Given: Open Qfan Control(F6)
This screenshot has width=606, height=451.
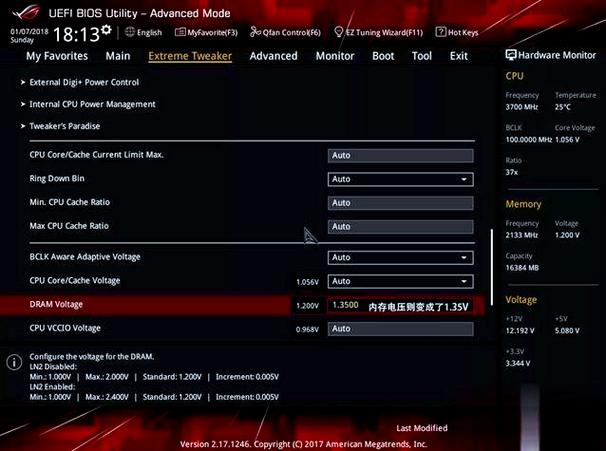Looking at the screenshot, I should coord(286,32).
